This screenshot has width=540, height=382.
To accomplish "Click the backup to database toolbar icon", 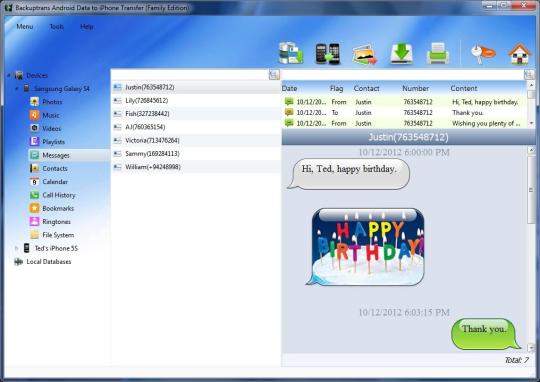I will coord(291,53).
